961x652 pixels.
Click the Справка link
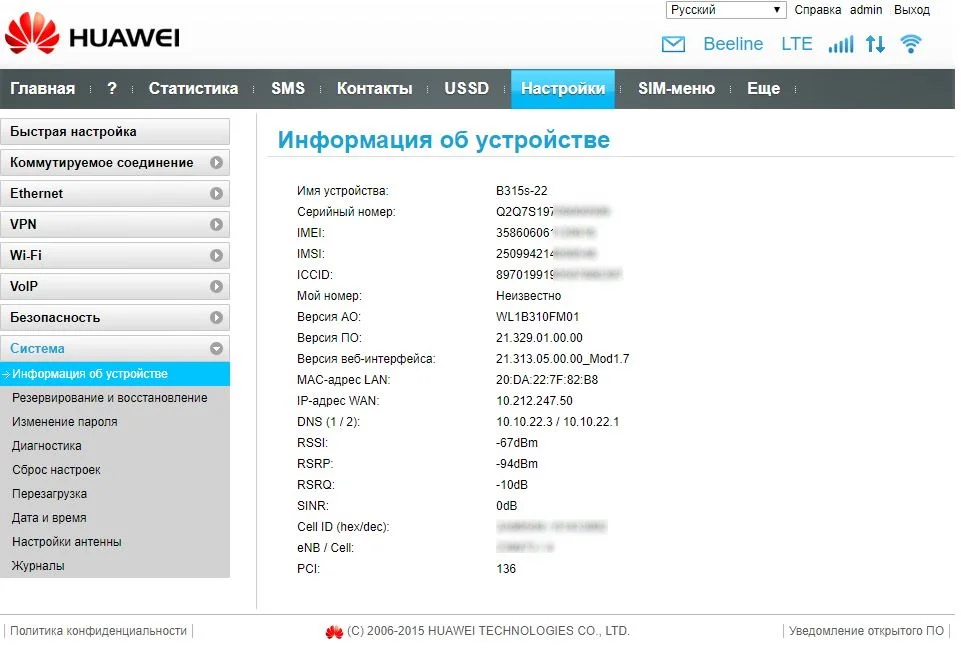pos(818,10)
